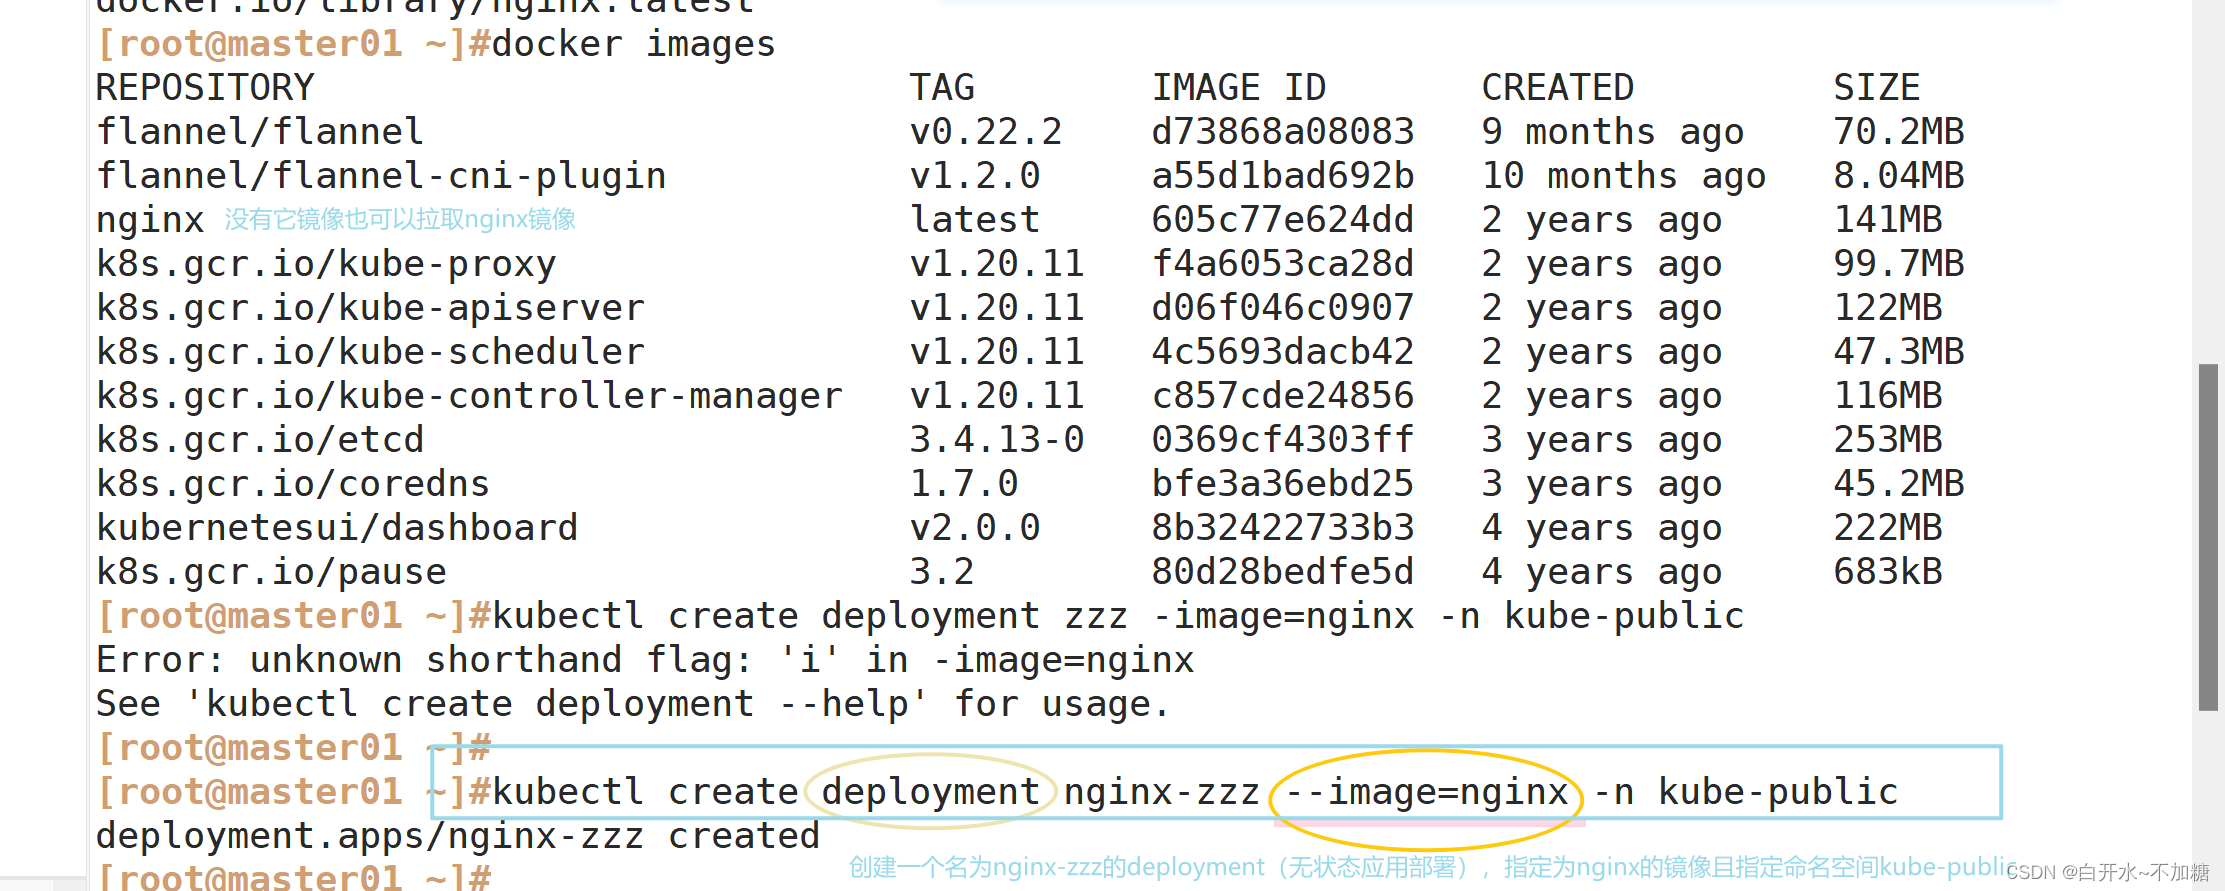Click the nginx repository name
2225x891 pixels.
click(150, 220)
